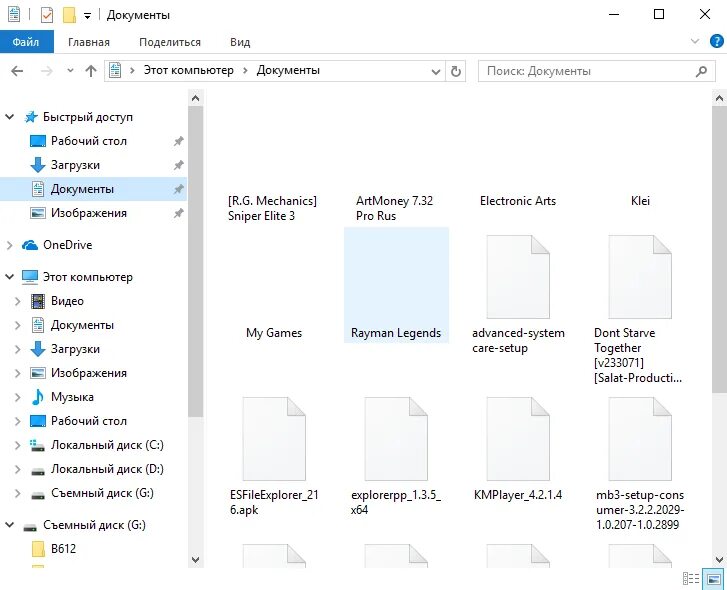Click the New folder quick access icon
Image resolution: width=727 pixels, height=590 pixels.
coord(69,15)
